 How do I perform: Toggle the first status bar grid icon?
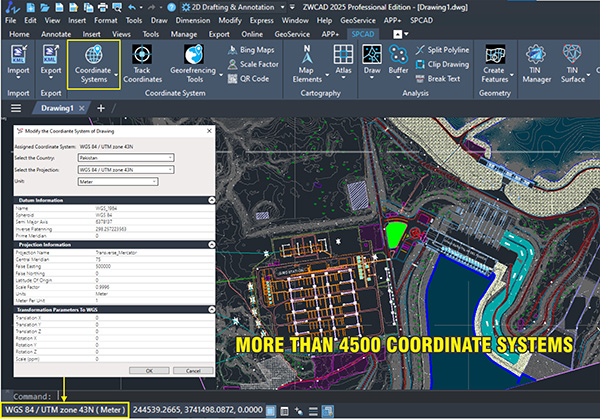[x=270, y=409]
